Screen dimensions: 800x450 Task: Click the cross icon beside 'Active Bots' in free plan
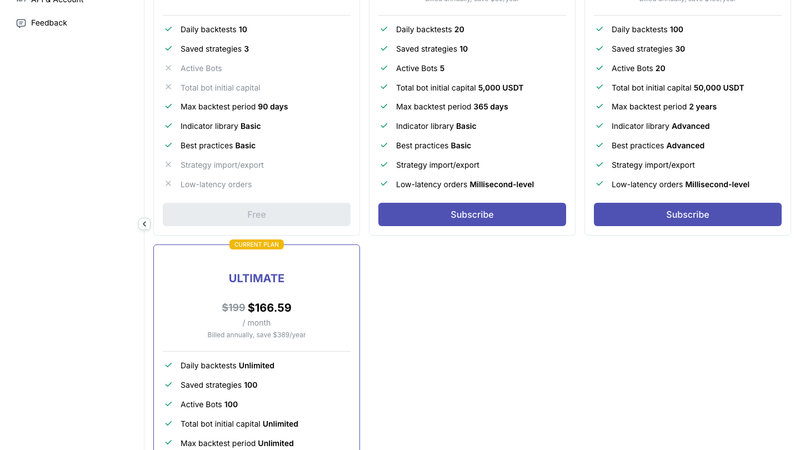click(x=168, y=68)
